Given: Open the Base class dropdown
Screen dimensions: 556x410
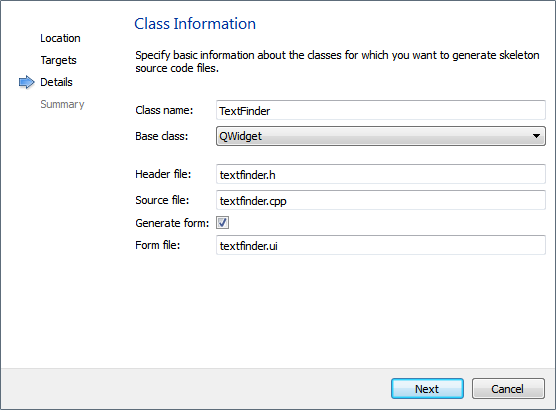Looking at the screenshot, I should pyautogui.click(x=381, y=136).
